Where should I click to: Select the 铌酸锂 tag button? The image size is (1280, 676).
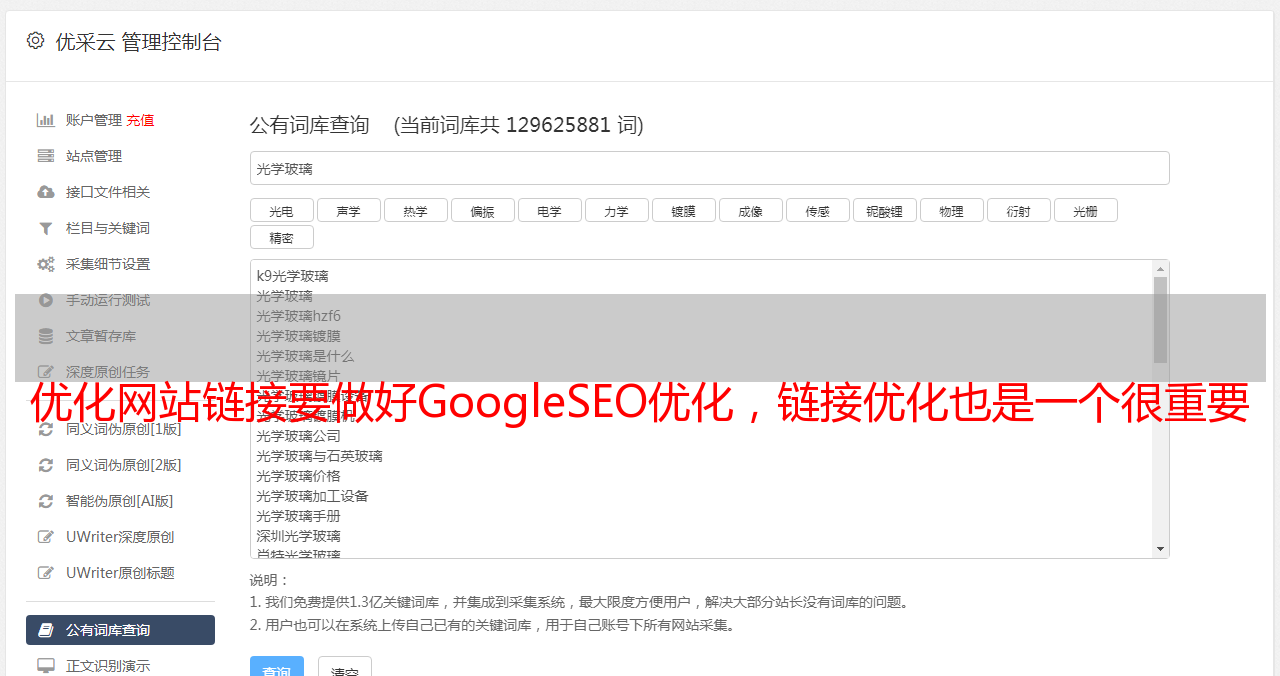(x=884, y=211)
